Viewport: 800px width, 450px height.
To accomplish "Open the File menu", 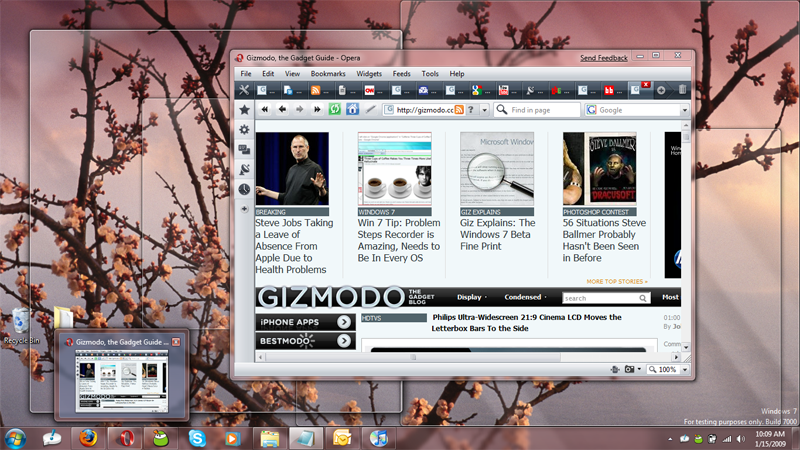I will (x=246, y=73).
